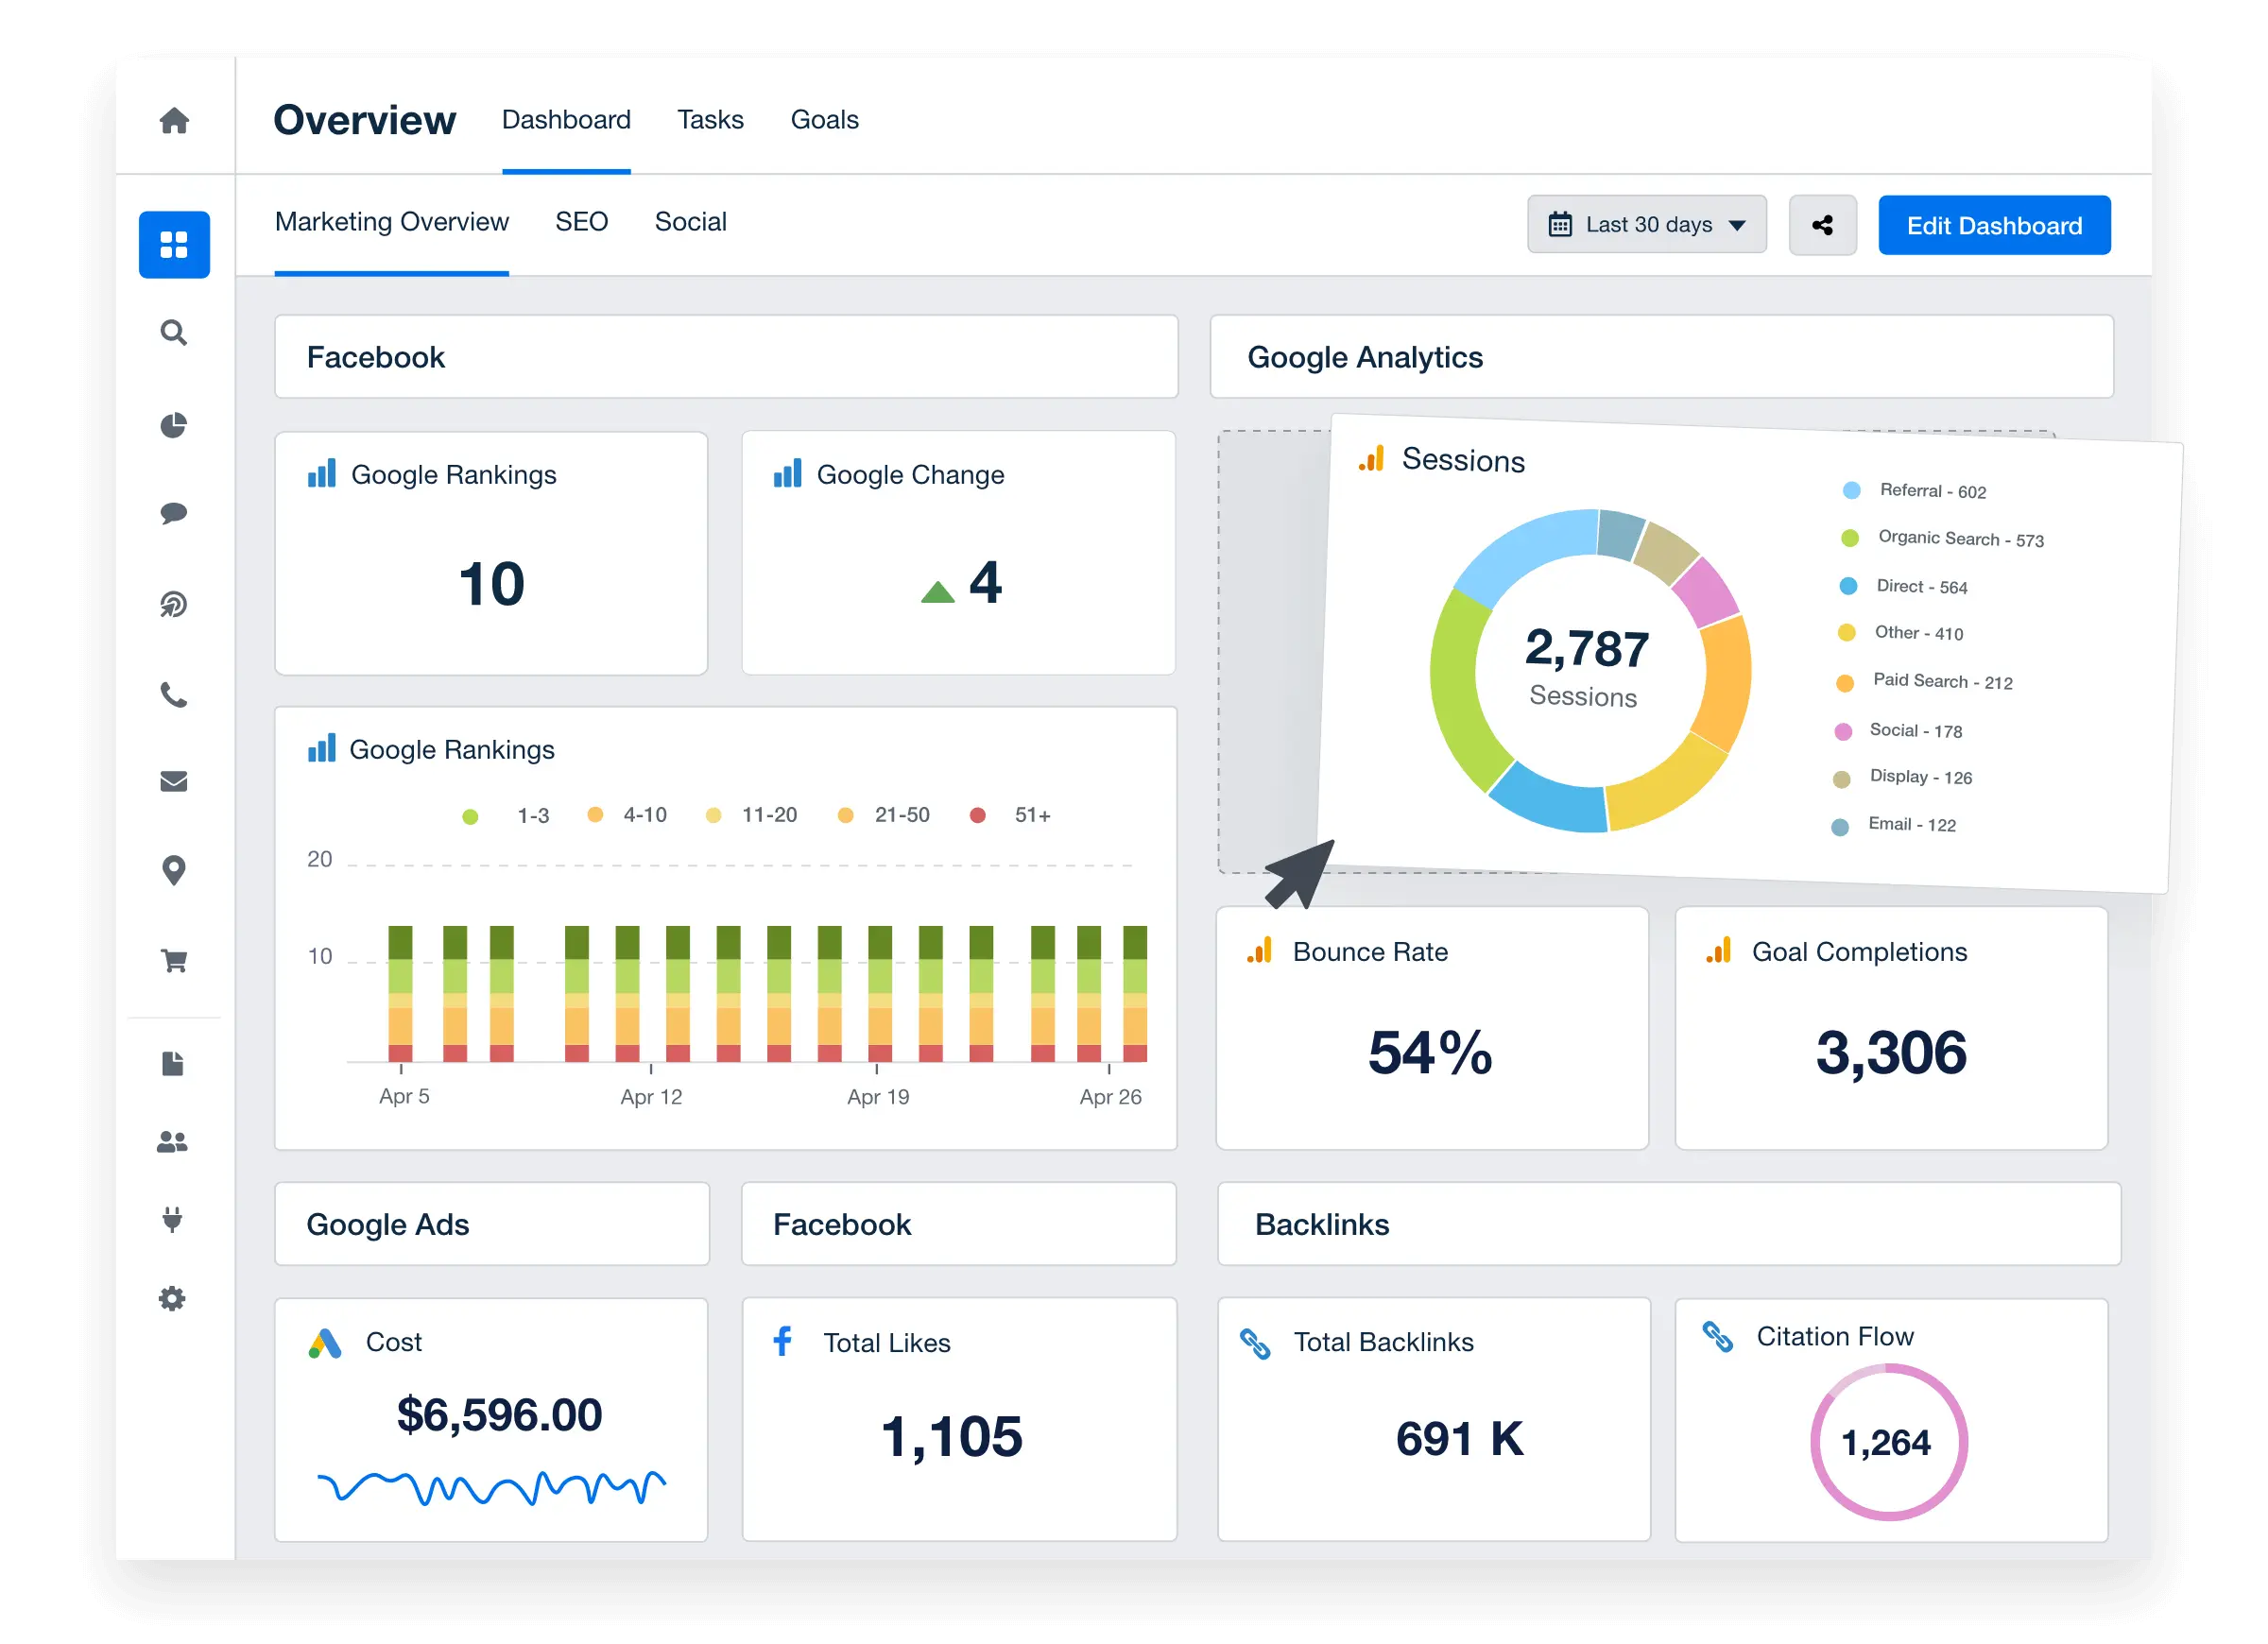Screen dimensions: 2268x1644
Task: Click chain link icon beside Total Backlinks
Action: [x=1255, y=1343]
